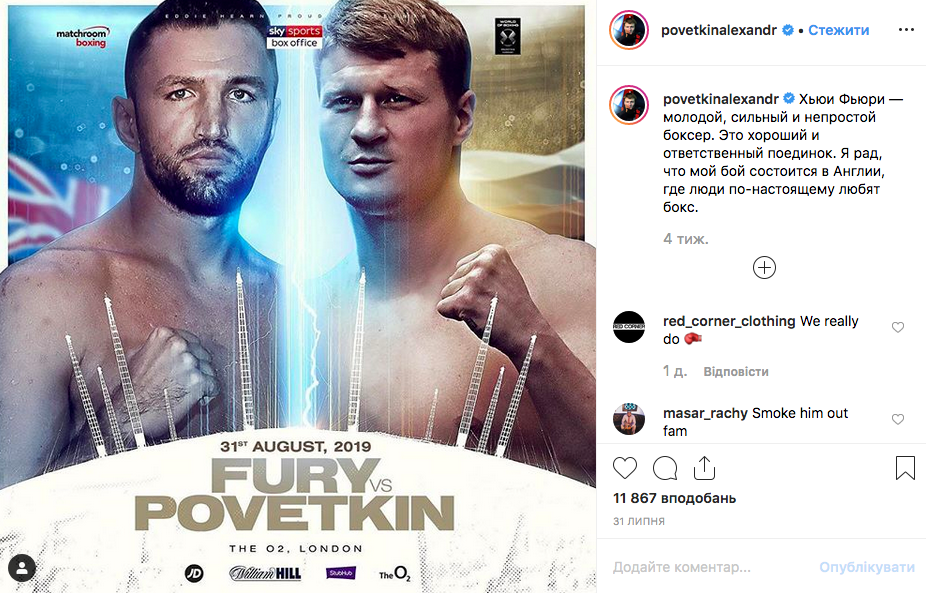Viewport: 926px width, 593px height.
Task: Like red_corner_clothing's comment
Action: (x=898, y=327)
